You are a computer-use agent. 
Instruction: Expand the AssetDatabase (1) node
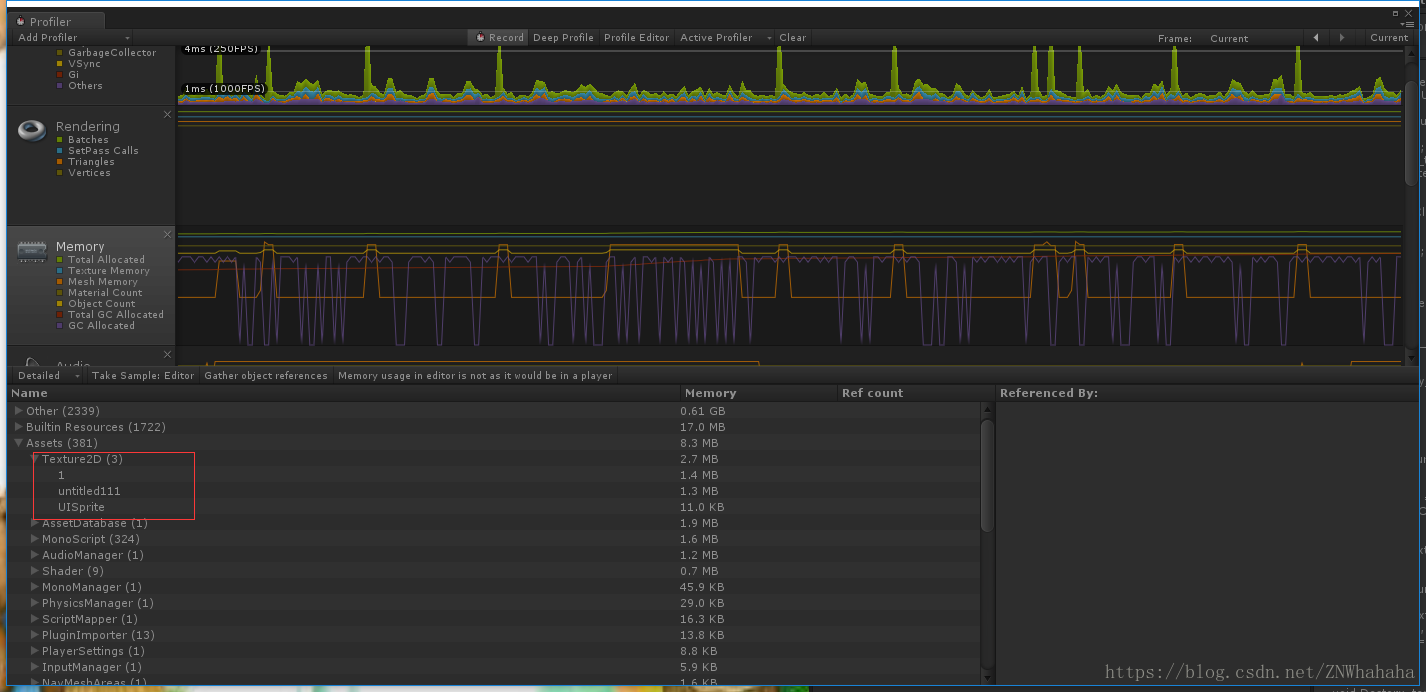click(35, 523)
